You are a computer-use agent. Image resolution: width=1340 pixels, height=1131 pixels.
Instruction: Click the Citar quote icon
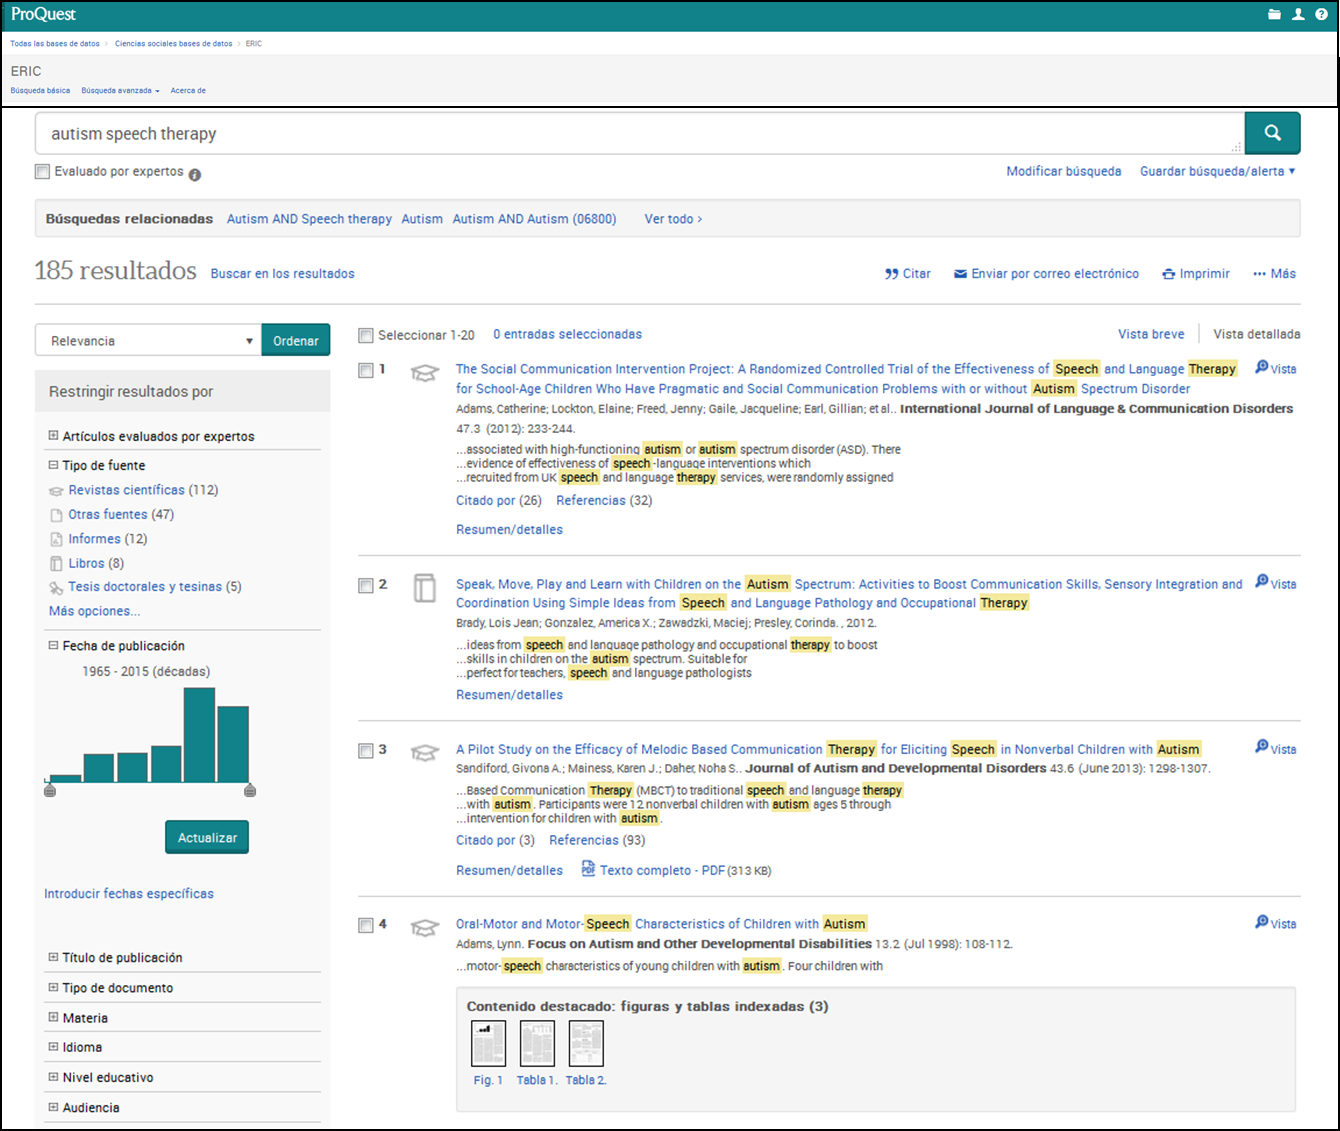coord(891,274)
